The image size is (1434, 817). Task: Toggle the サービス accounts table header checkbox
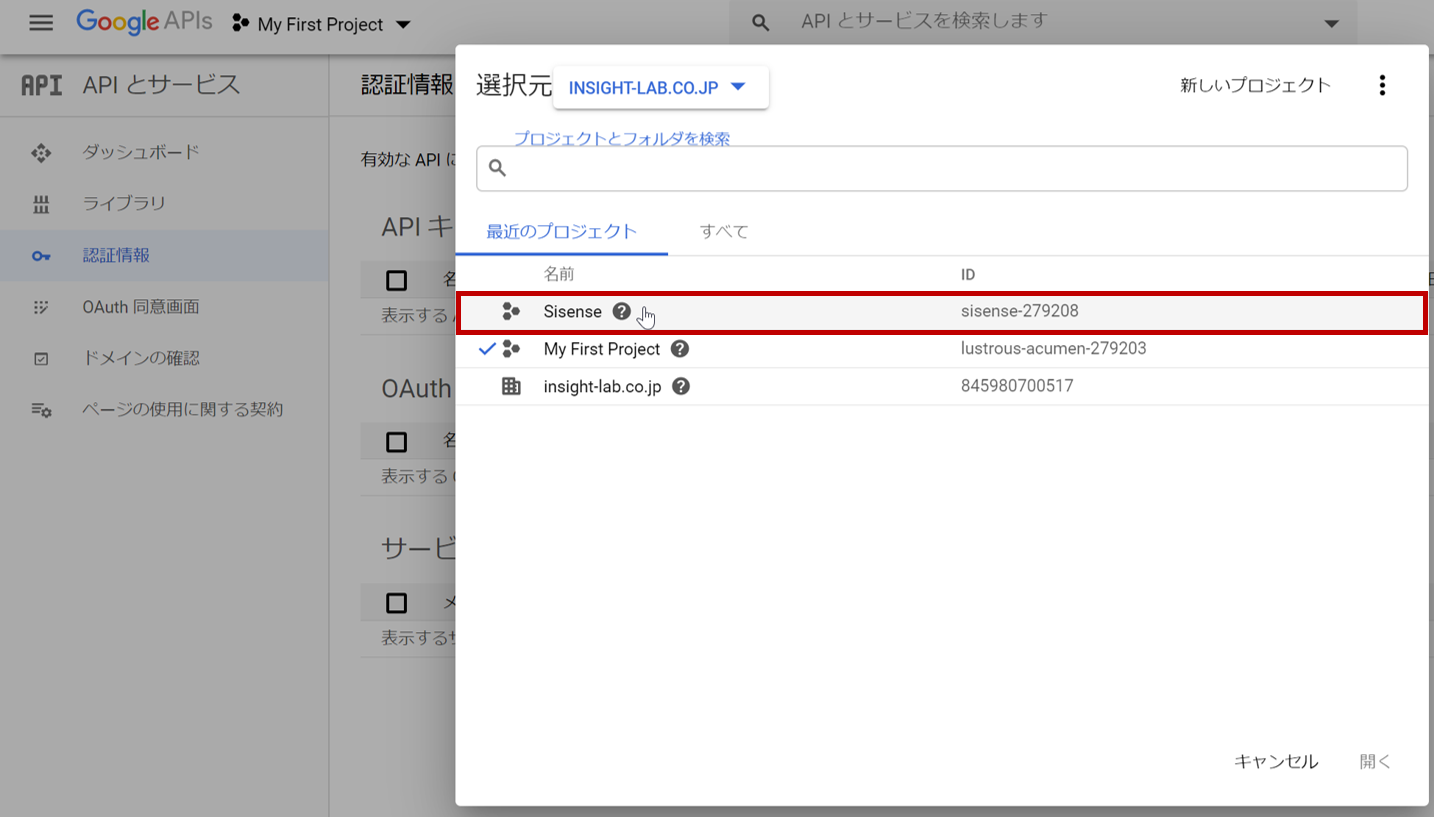[x=396, y=603]
